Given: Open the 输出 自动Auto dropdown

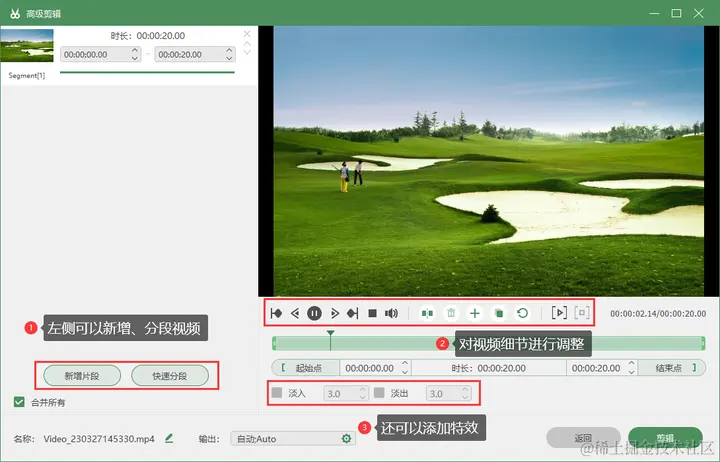Looking at the screenshot, I should click(293, 439).
